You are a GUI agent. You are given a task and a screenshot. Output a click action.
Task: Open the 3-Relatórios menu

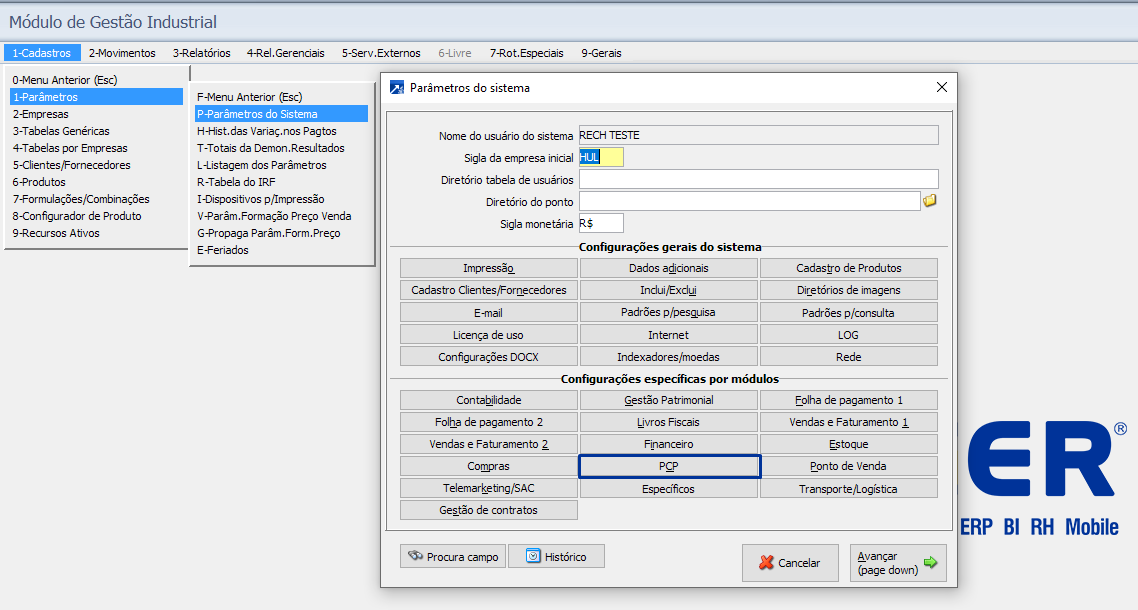tap(201, 53)
